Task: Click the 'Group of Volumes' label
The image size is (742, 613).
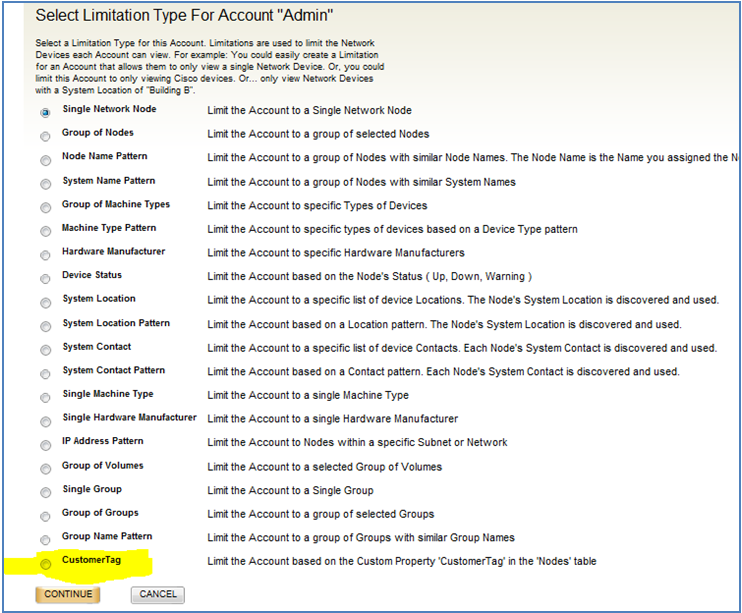Action: point(103,466)
